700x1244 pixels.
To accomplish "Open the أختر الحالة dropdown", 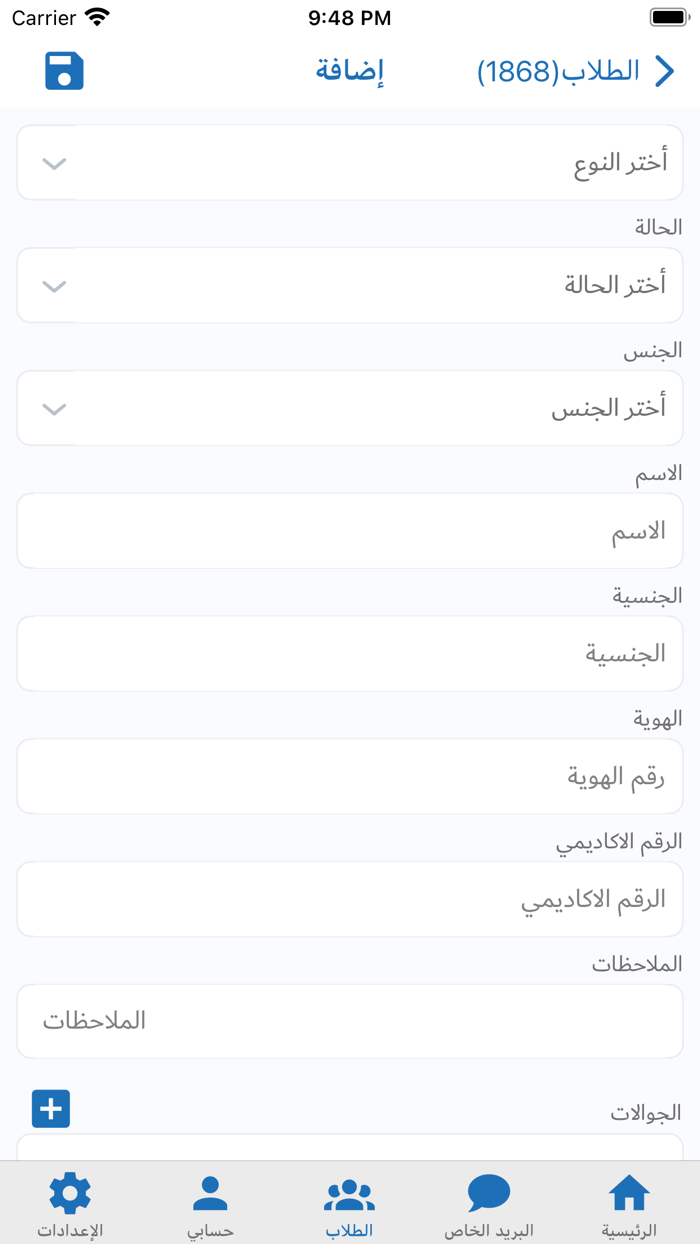I will (x=350, y=285).
